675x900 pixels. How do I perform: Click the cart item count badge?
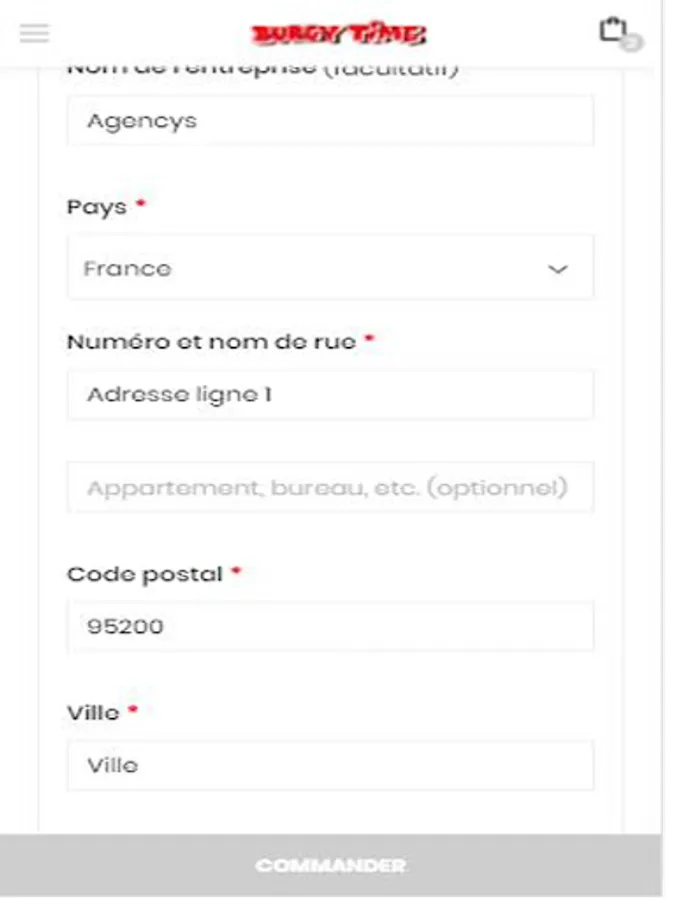632,43
